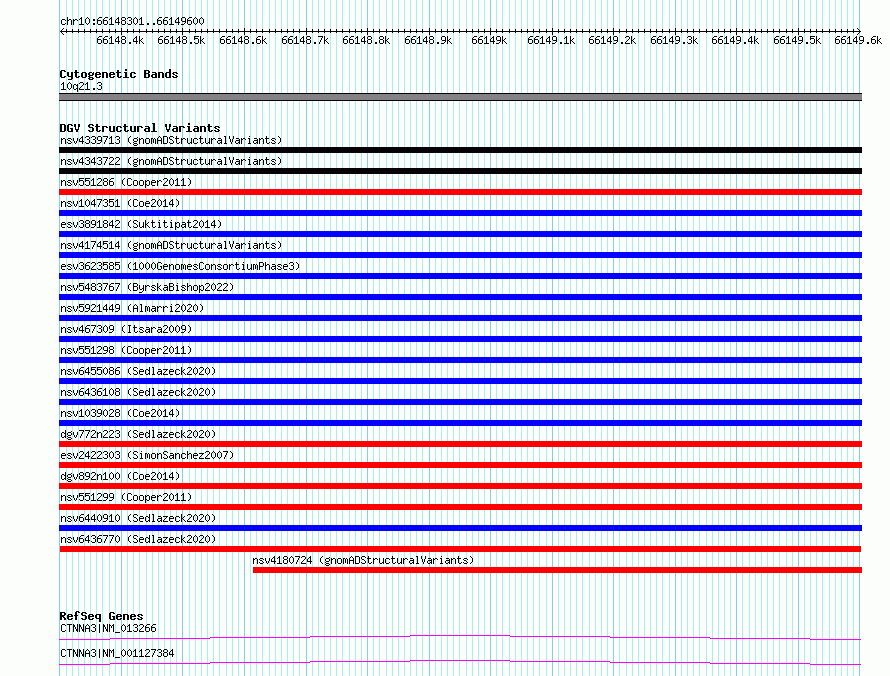The image size is (890, 676).
Task: Open the esv3891842 Suktitipat2014 label
Action: point(141,224)
